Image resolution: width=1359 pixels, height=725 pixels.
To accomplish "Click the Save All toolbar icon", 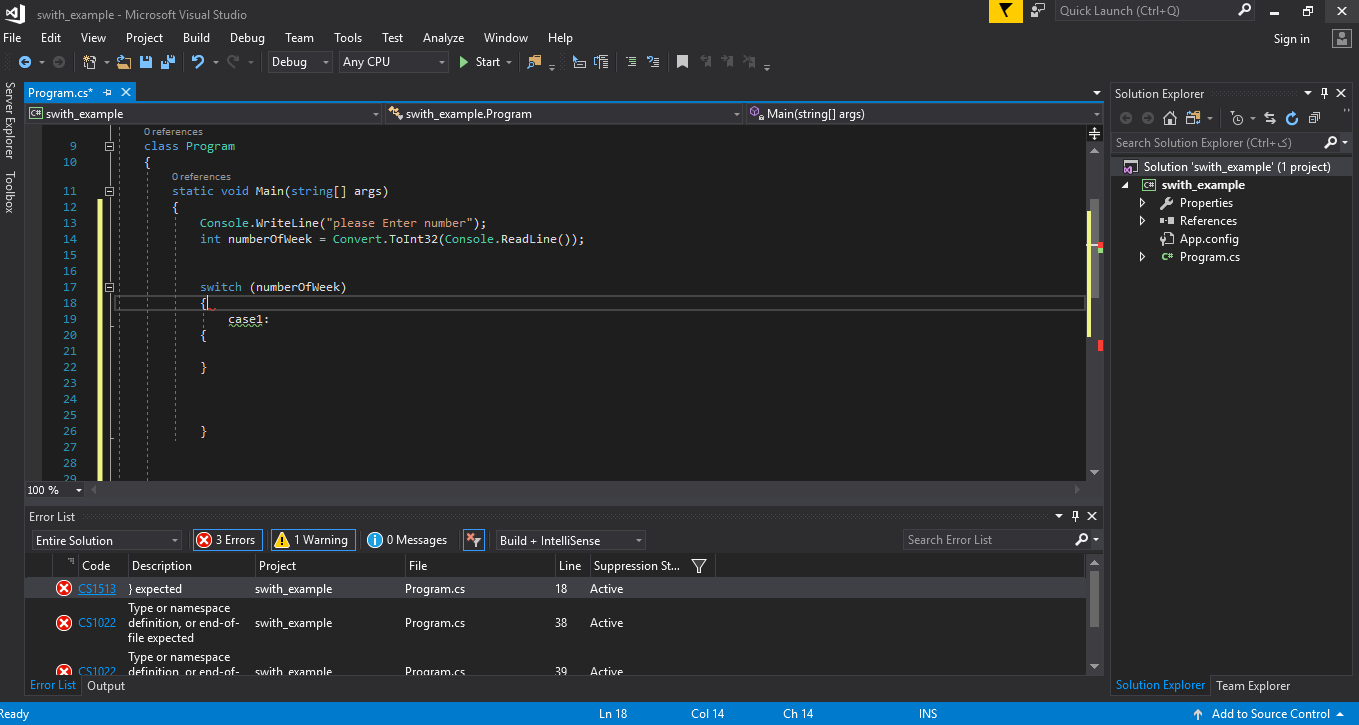I will [x=167, y=62].
